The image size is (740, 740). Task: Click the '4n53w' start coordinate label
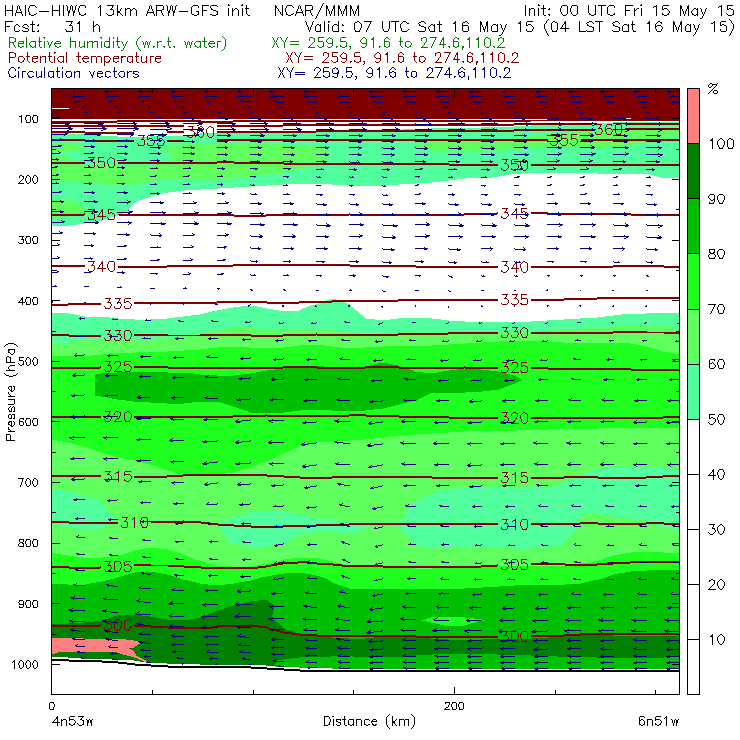click(x=72, y=722)
